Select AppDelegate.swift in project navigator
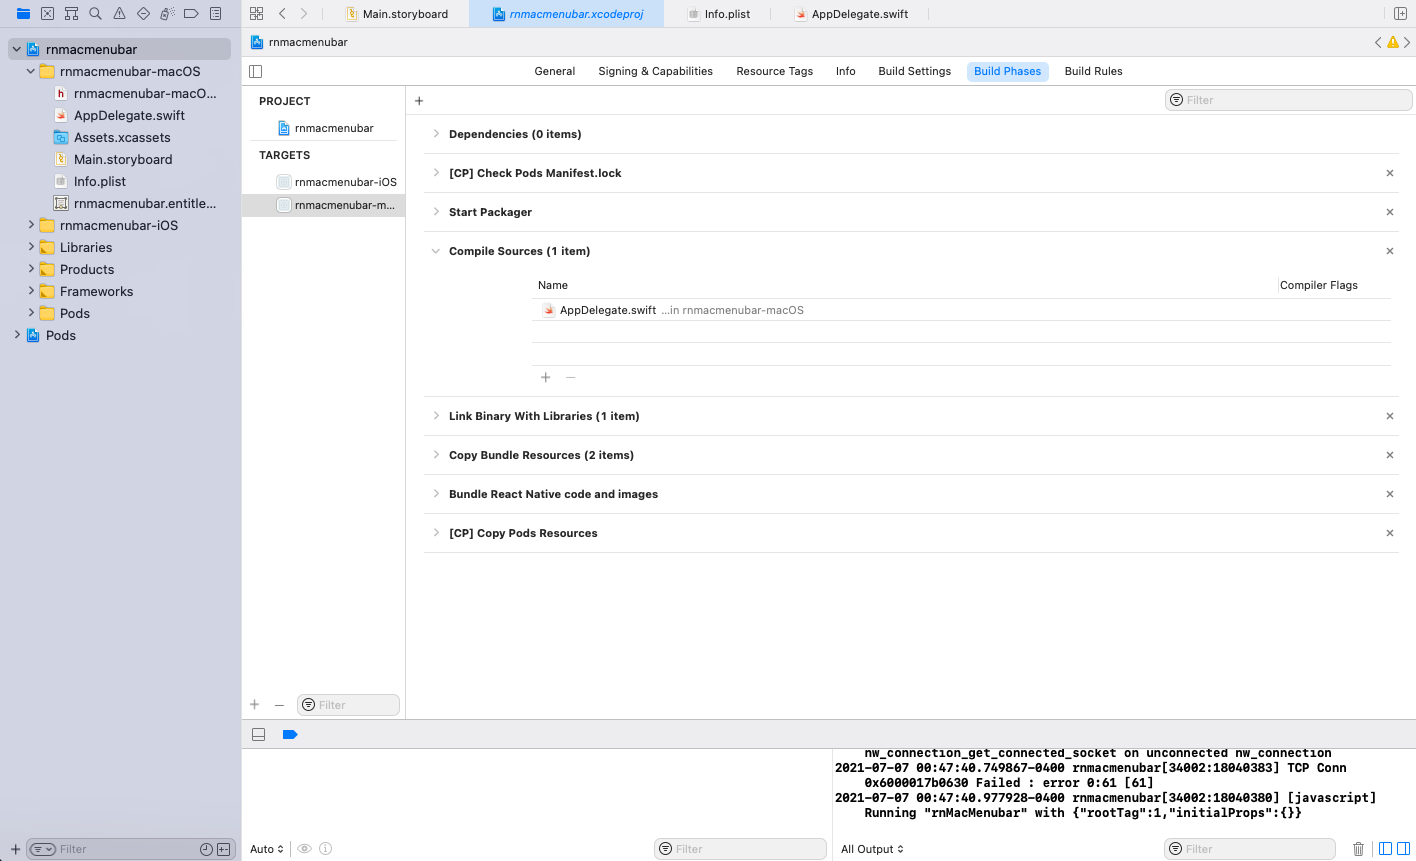Image resolution: width=1416 pixels, height=861 pixels. click(x=120, y=115)
